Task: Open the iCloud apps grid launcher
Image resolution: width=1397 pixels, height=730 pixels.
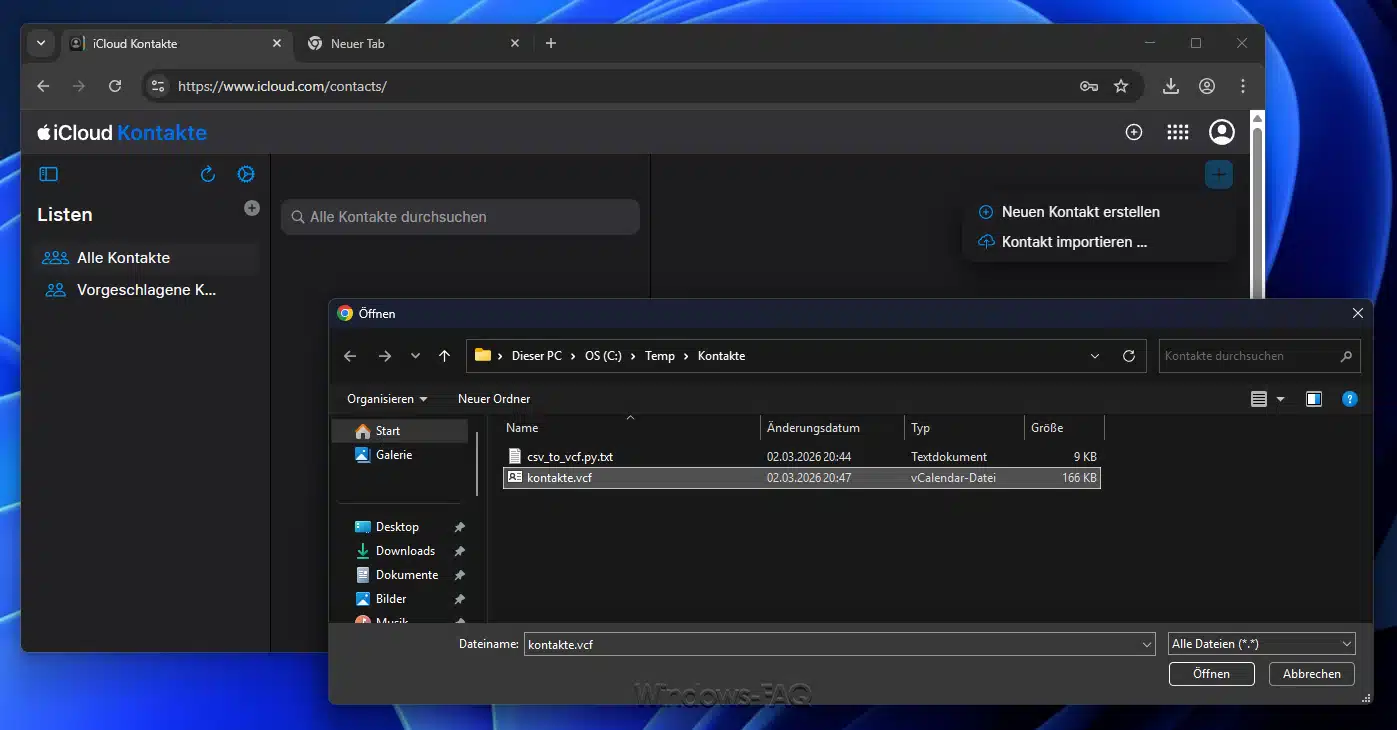Action: pyautogui.click(x=1178, y=132)
